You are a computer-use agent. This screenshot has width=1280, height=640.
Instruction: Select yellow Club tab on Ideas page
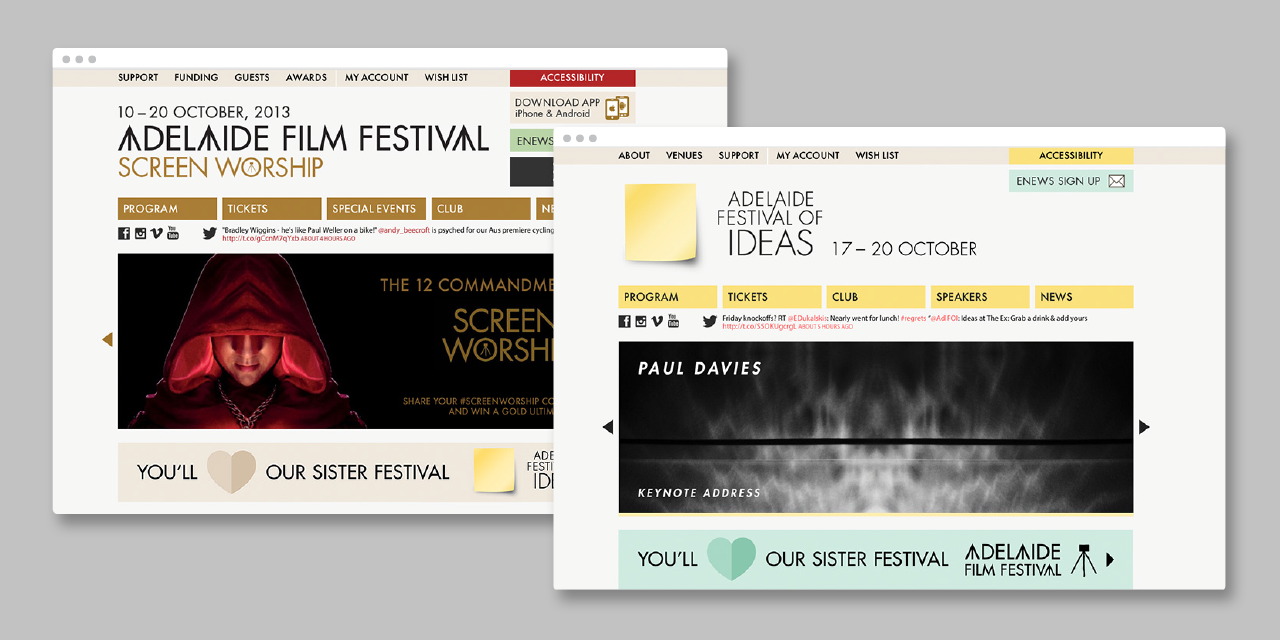pos(876,297)
